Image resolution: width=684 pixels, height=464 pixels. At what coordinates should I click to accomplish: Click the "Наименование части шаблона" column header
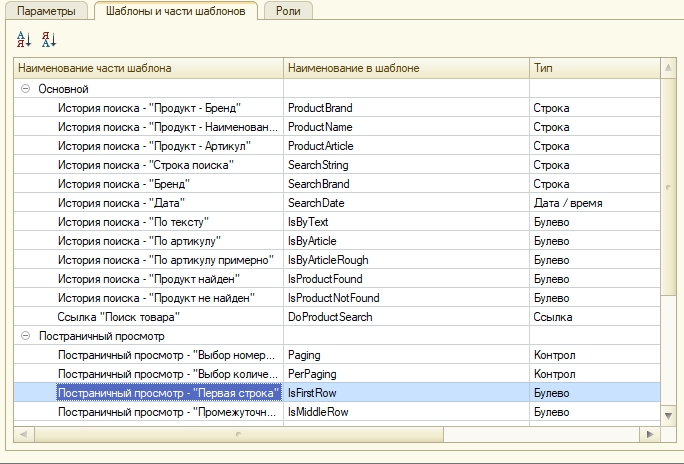(x=148, y=69)
